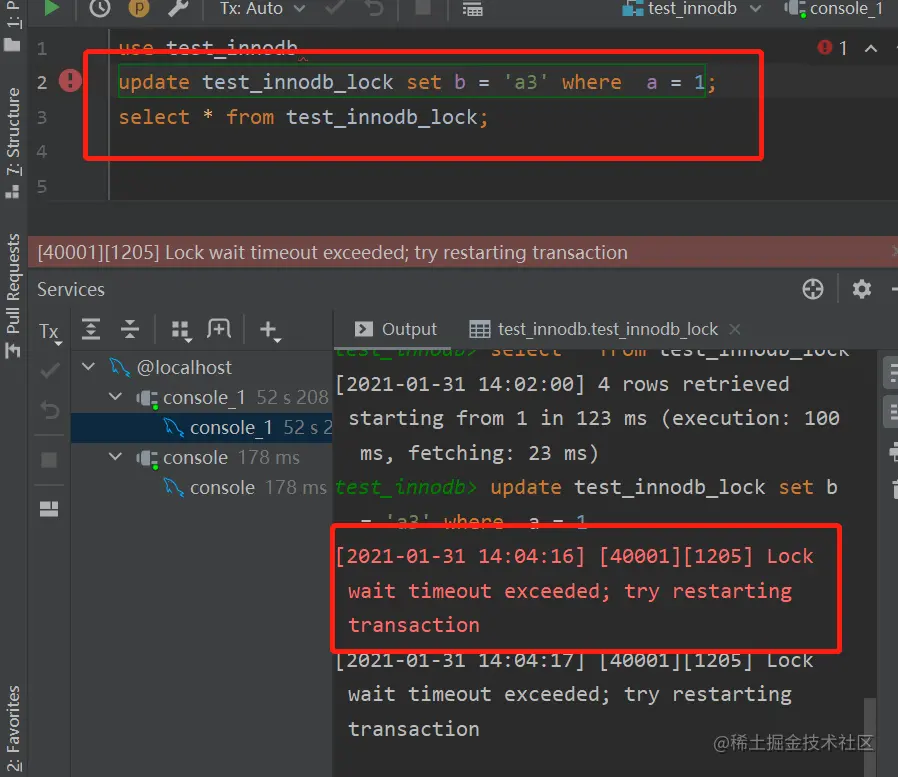The height and width of the screenshot is (777, 898).
Task: Collapse the console_1 parent node
Action: (115, 396)
